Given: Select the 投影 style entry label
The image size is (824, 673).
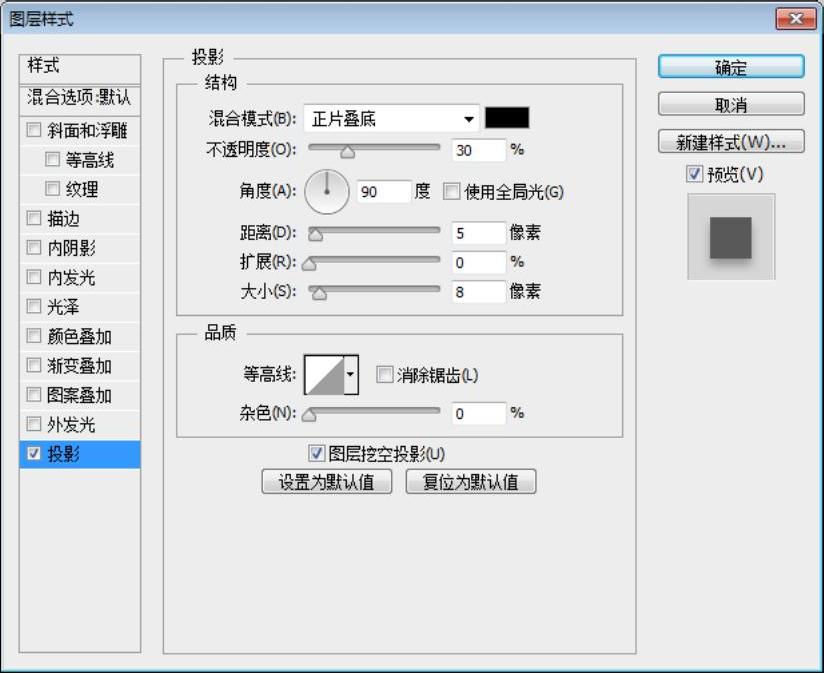Looking at the screenshot, I should pyautogui.click(x=64, y=453).
